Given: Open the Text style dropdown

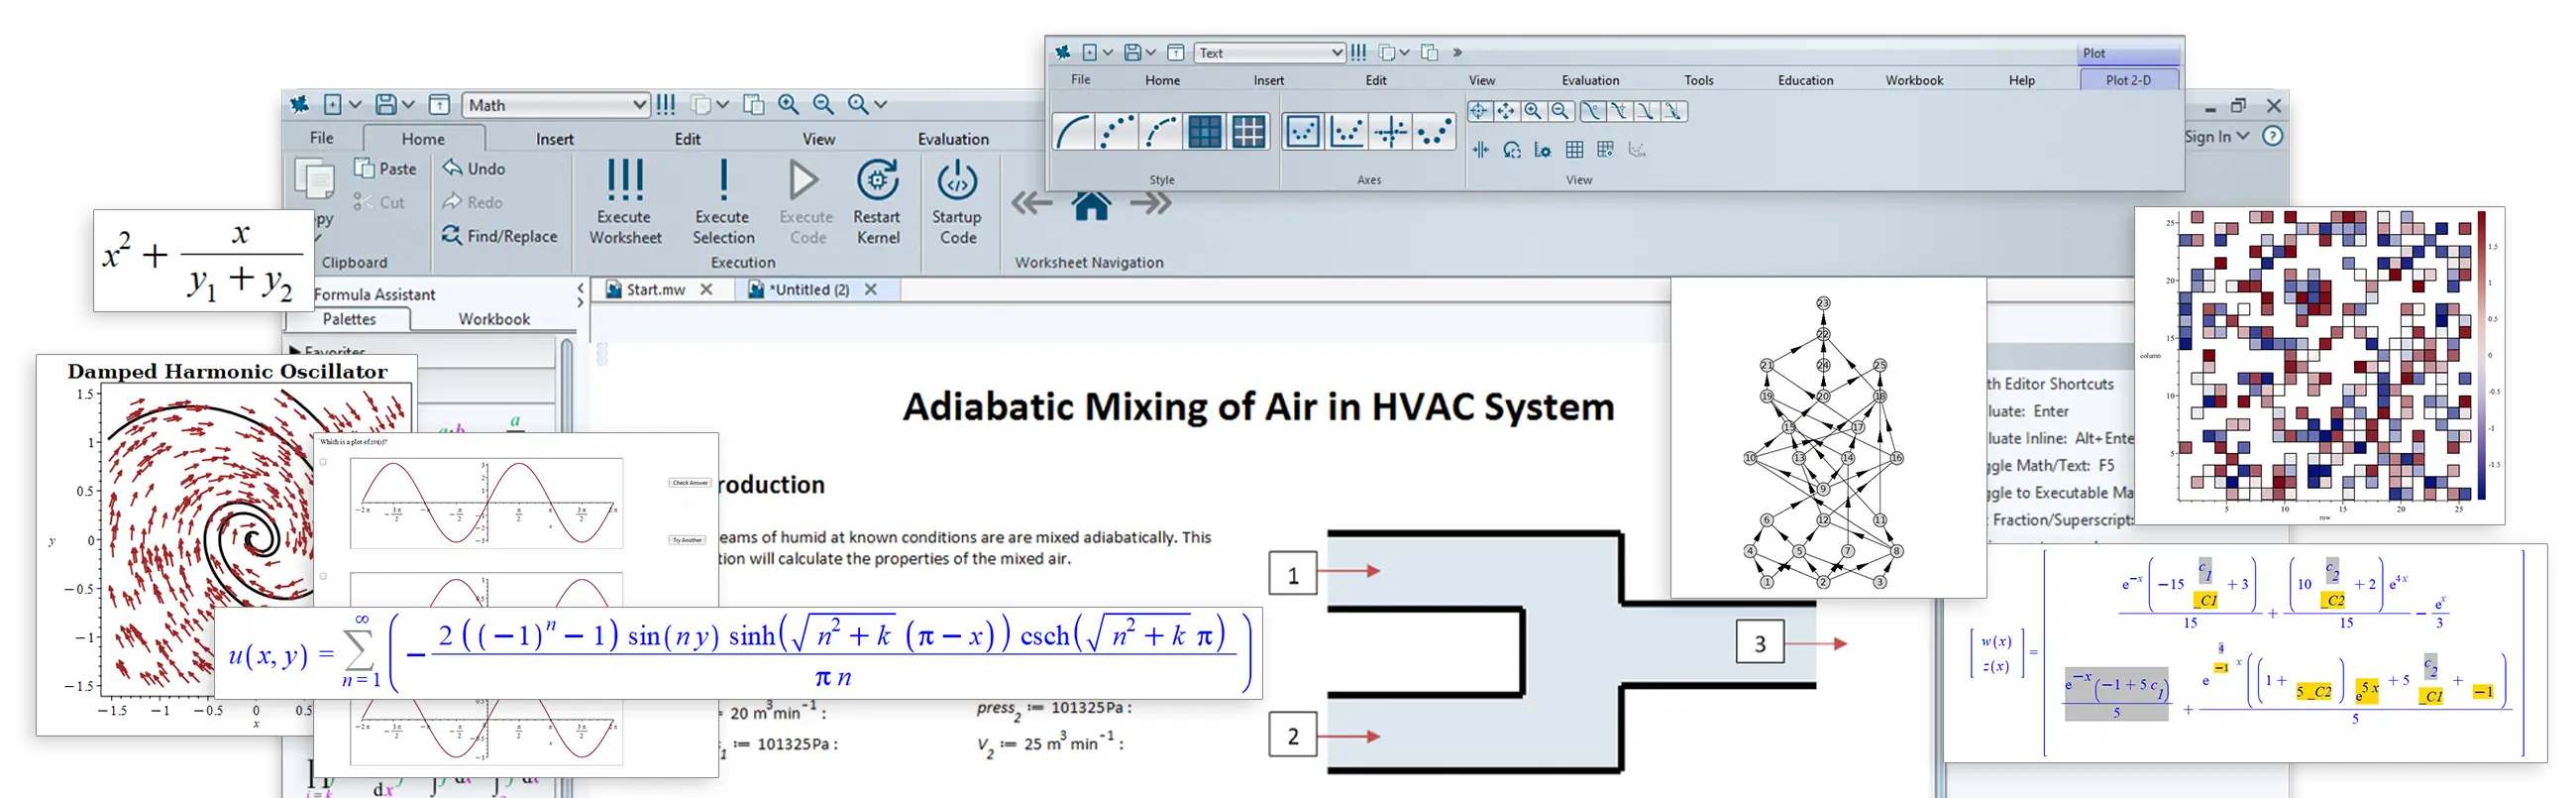Looking at the screenshot, I should pos(1337,53).
